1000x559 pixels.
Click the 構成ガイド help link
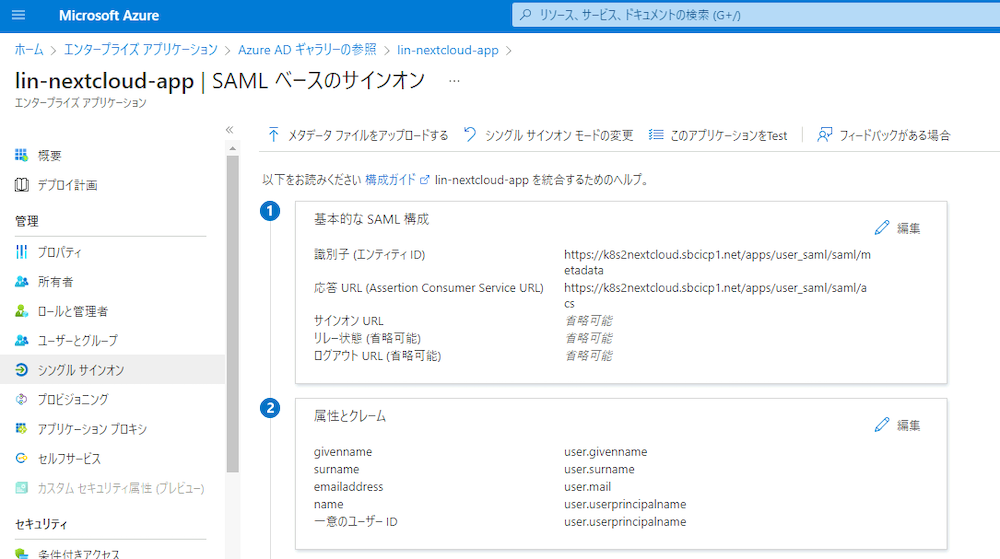point(390,180)
